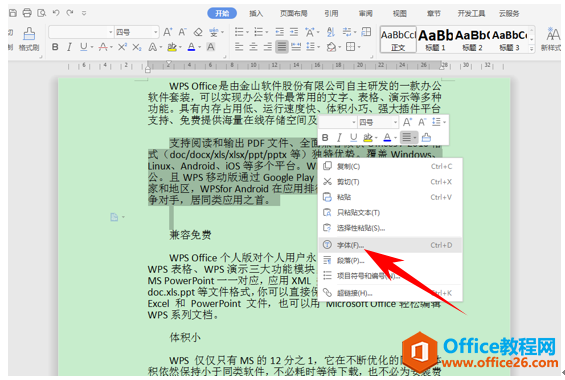Screen dimensions: 565x380
Task: Open font size dropdown in mini toolbar
Action: coord(395,122)
